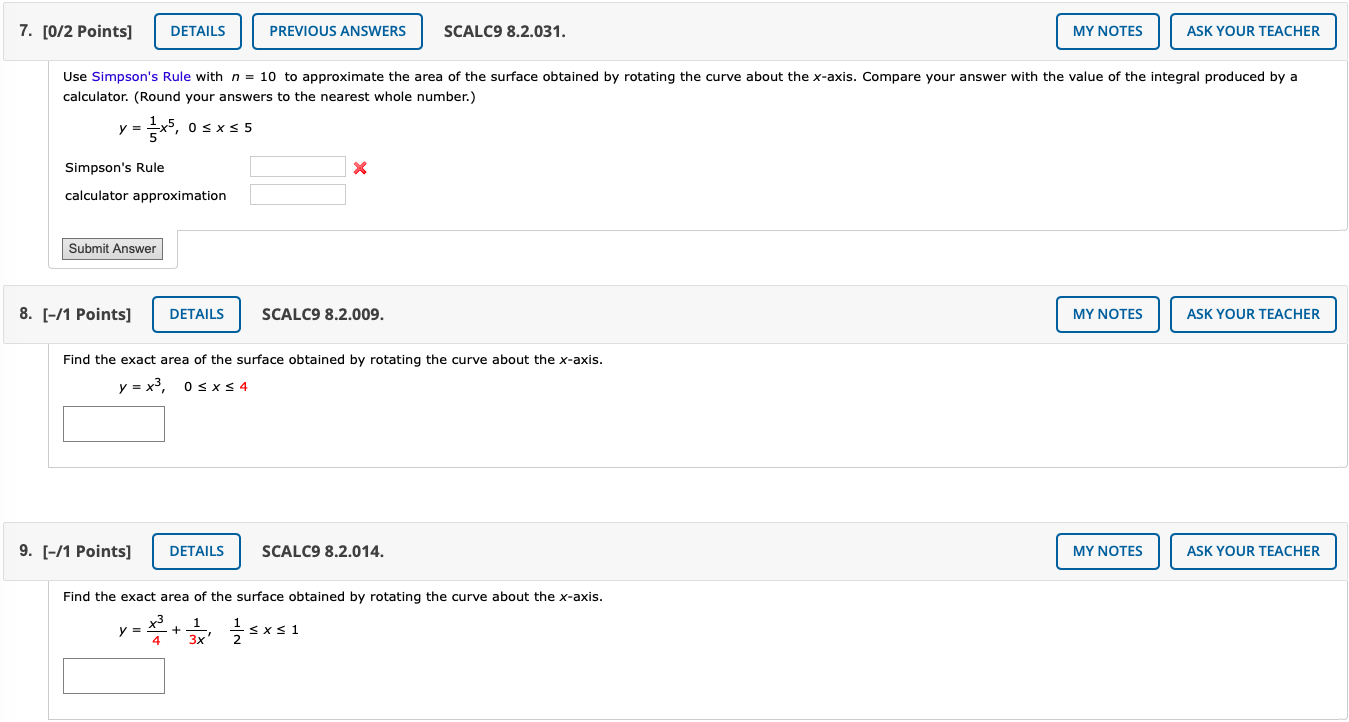
Task: Click the red X incorrect answer indicator
Action: [x=359, y=167]
